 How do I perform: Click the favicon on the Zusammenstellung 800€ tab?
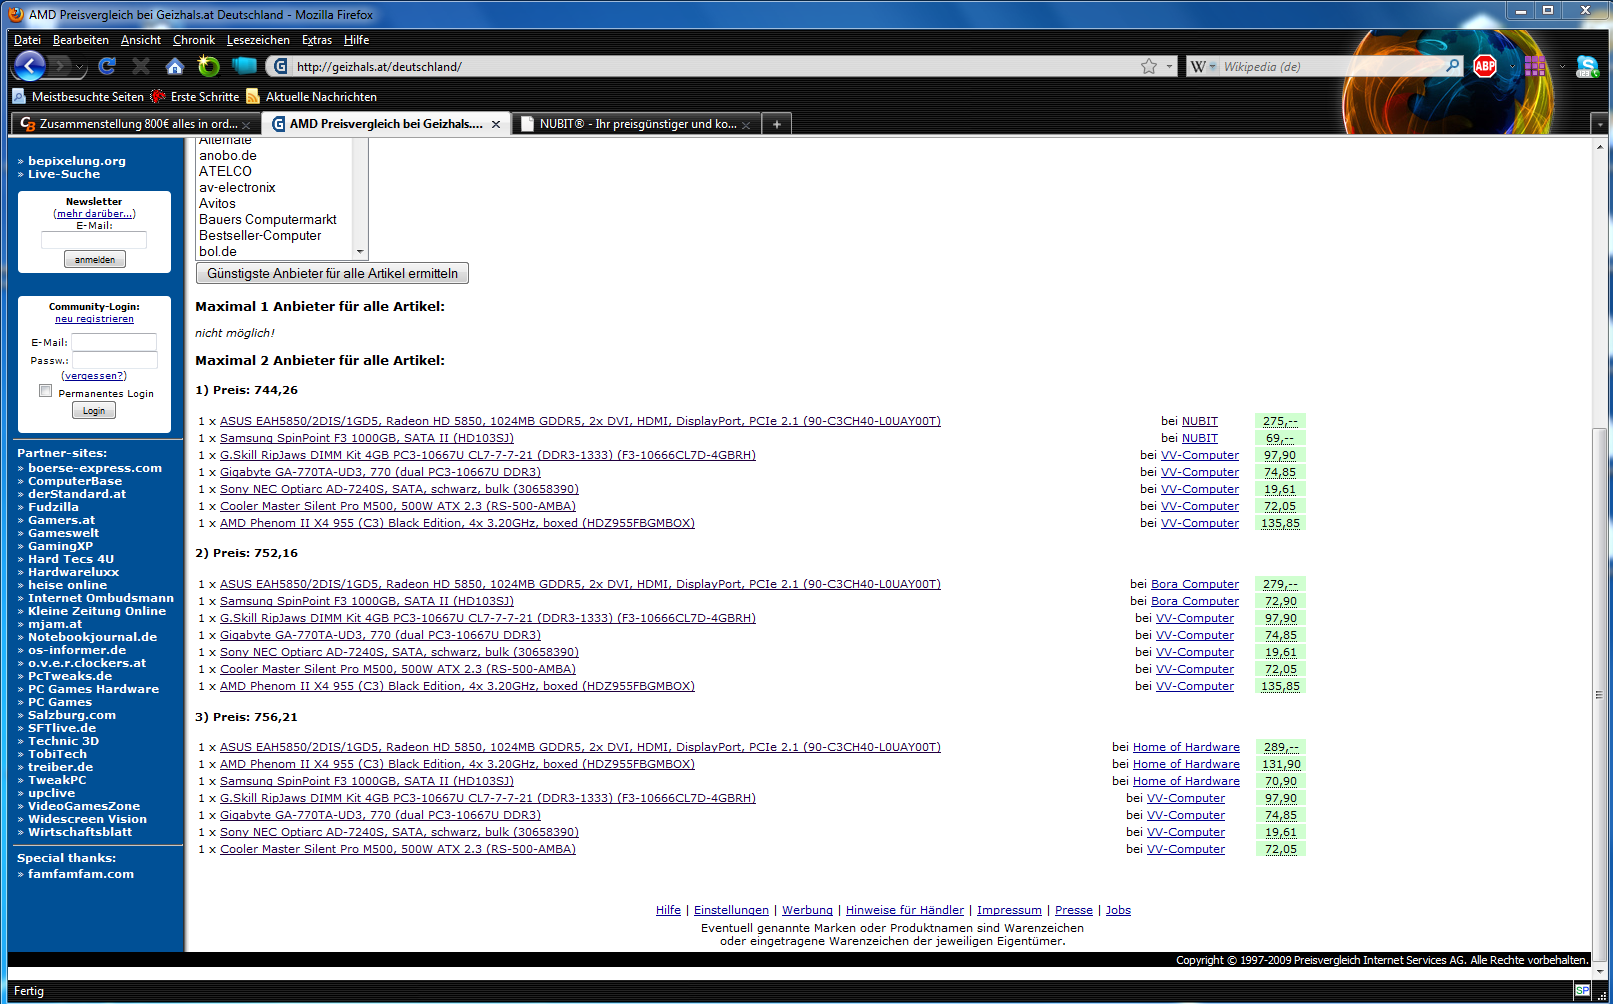[28, 124]
